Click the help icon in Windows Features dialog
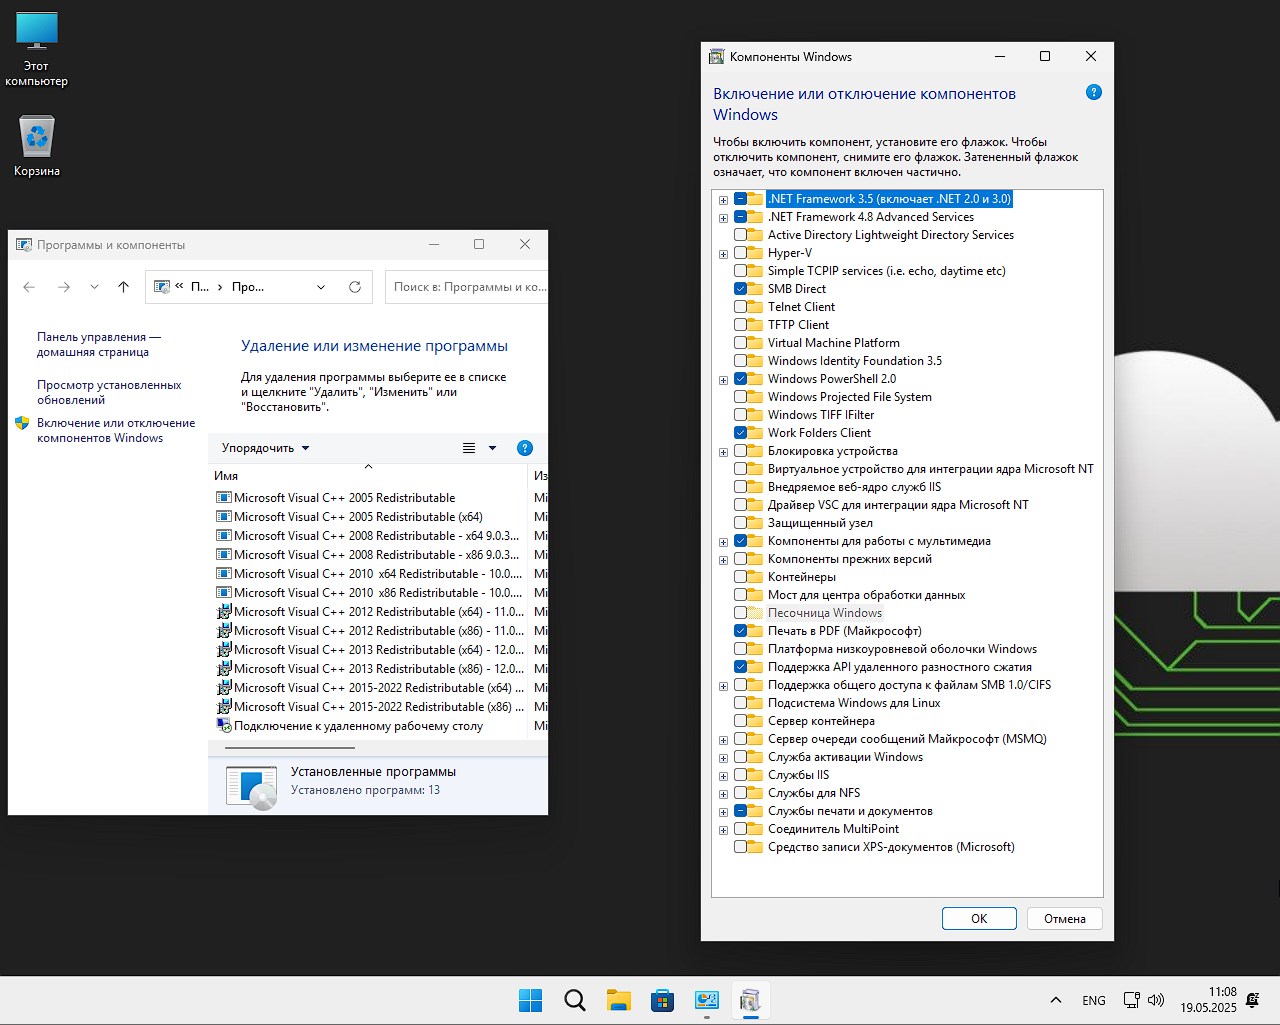The width and height of the screenshot is (1280, 1025). pos(1093,92)
